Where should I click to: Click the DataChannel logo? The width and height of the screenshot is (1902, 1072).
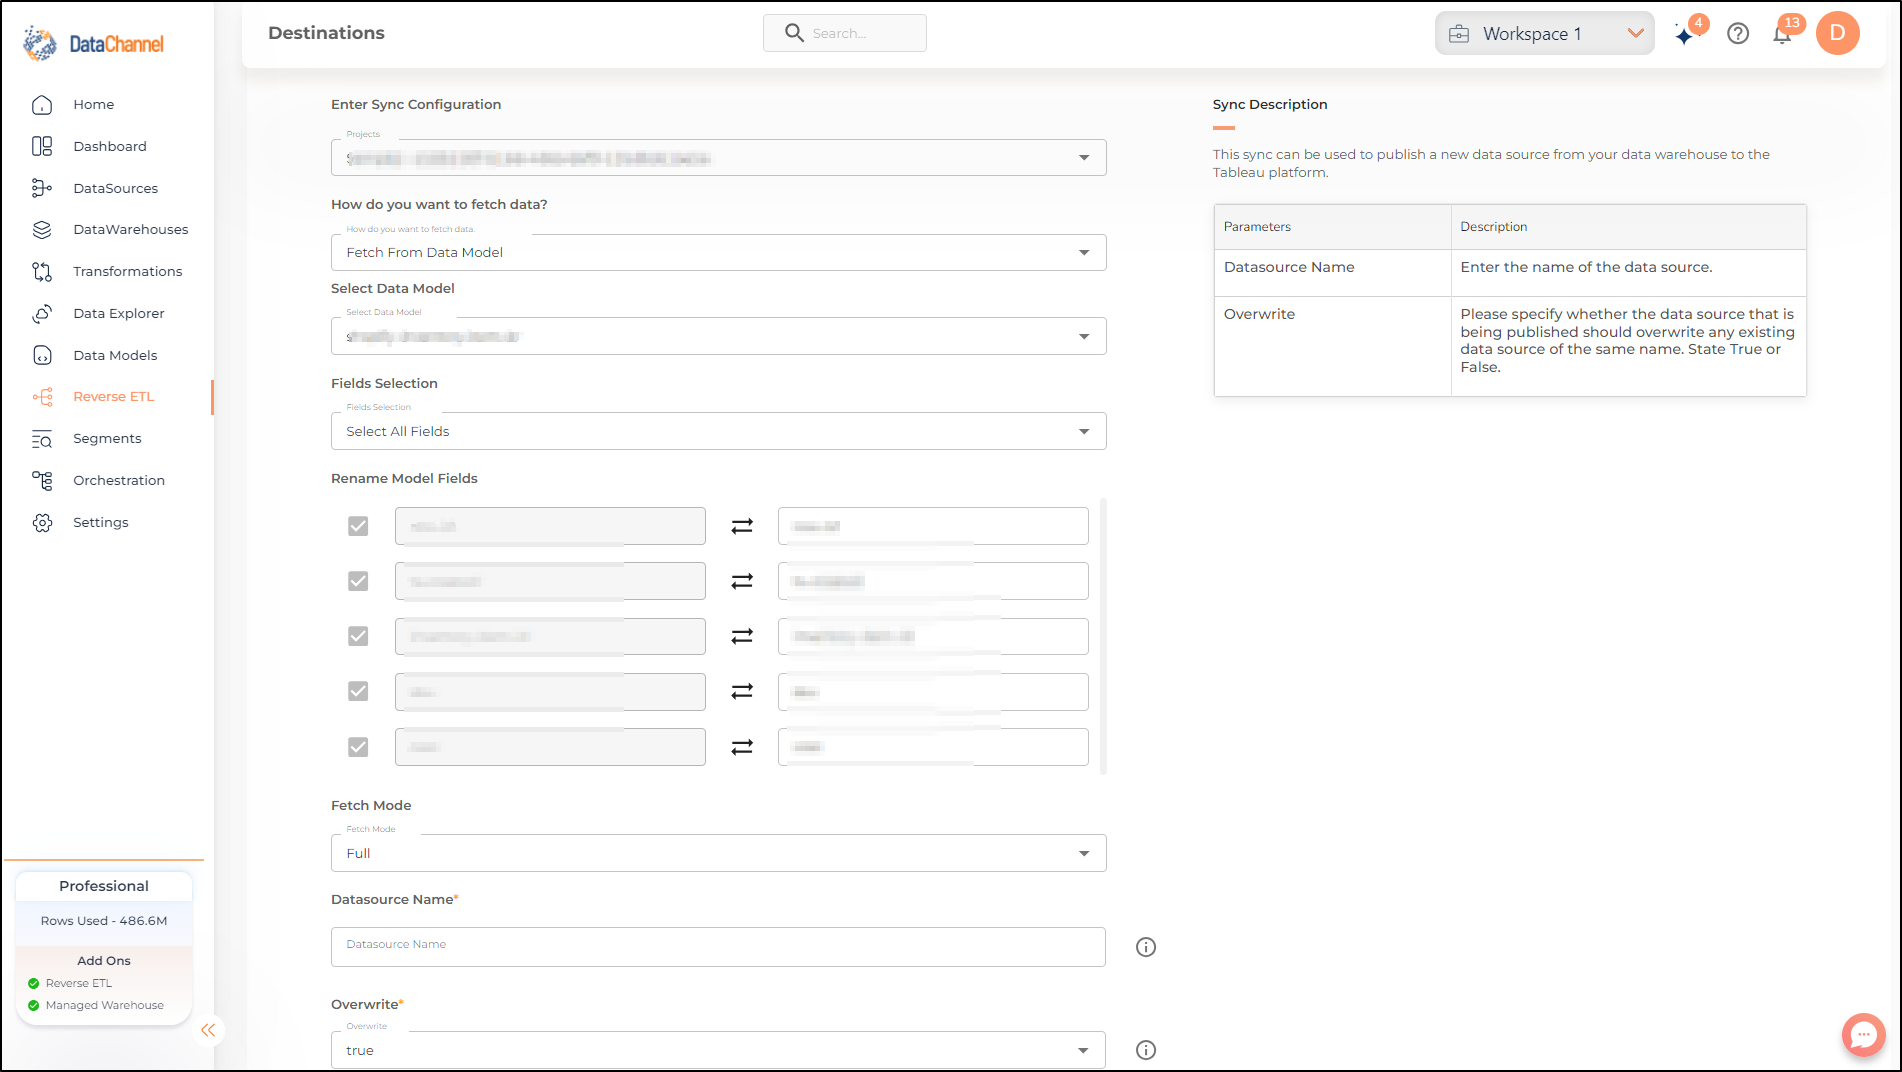[93, 43]
